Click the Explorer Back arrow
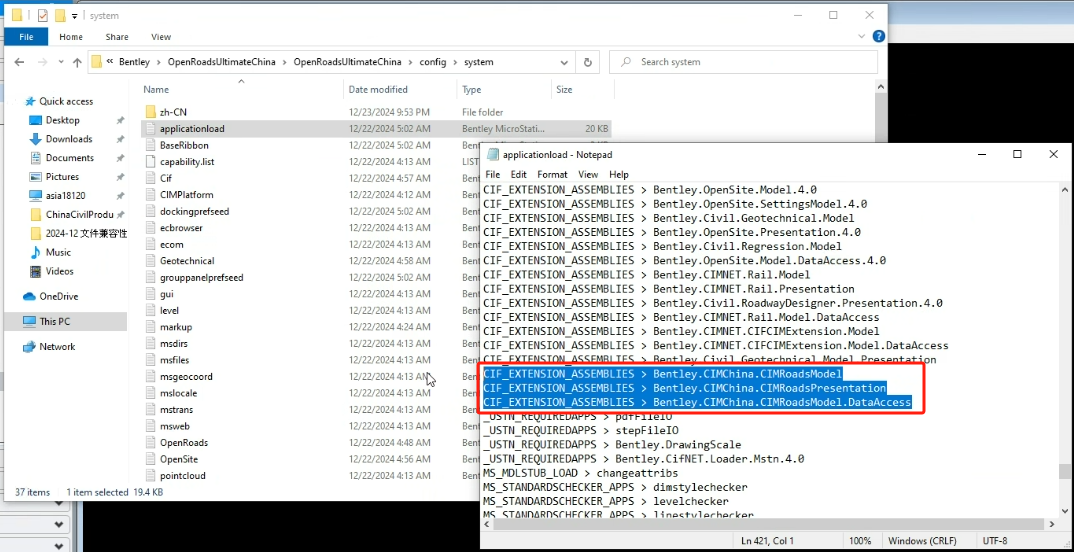This screenshot has width=1074, height=552. click(x=19, y=62)
